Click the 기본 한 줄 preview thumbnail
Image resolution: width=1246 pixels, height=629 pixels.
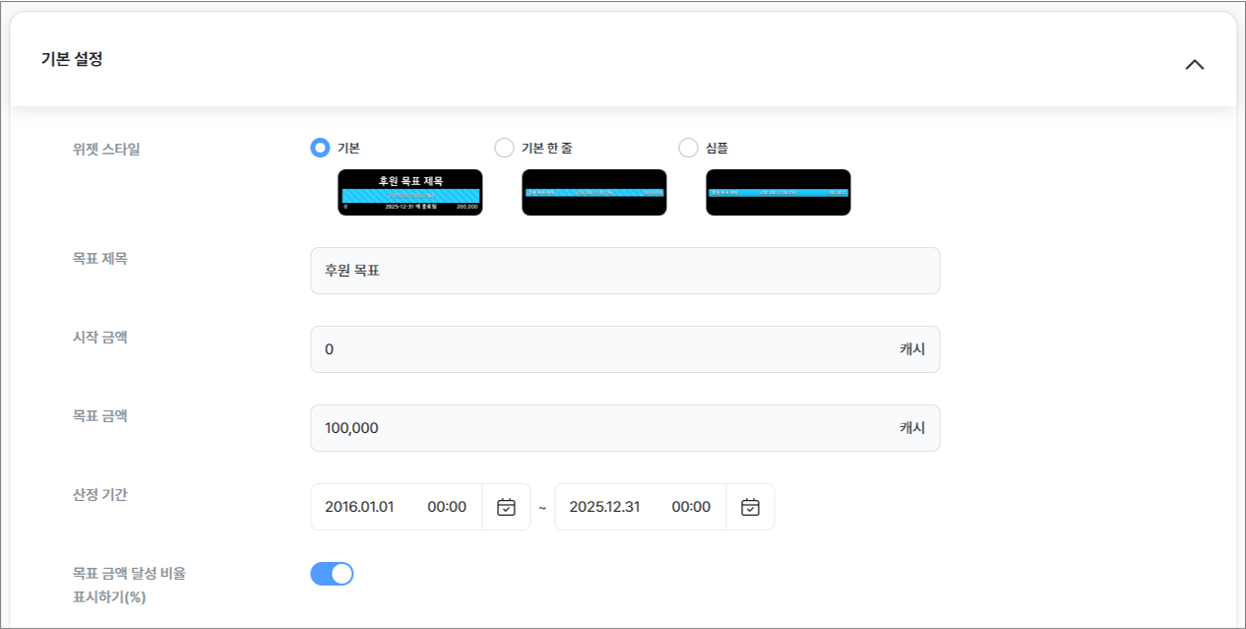pyautogui.click(x=594, y=192)
